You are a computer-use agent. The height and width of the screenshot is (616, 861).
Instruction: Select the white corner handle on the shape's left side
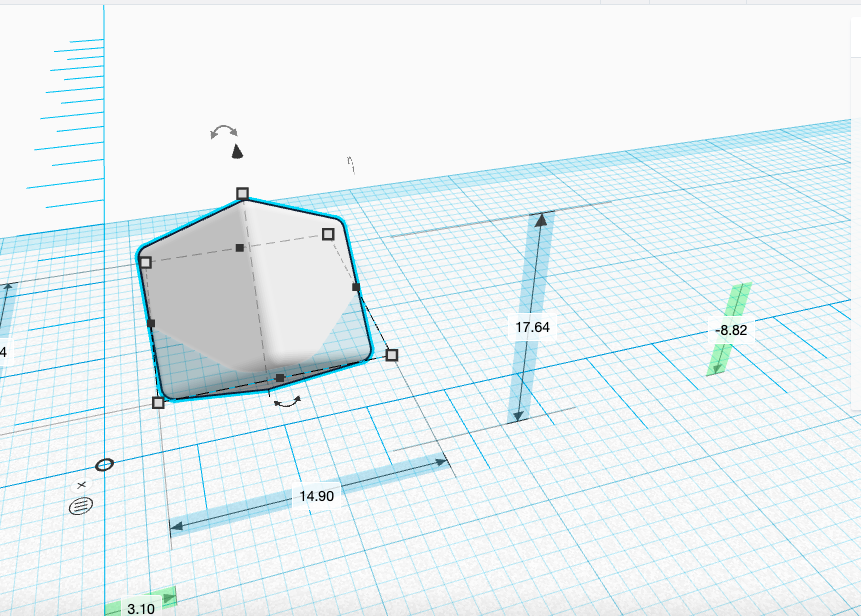pyautogui.click(x=145, y=262)
